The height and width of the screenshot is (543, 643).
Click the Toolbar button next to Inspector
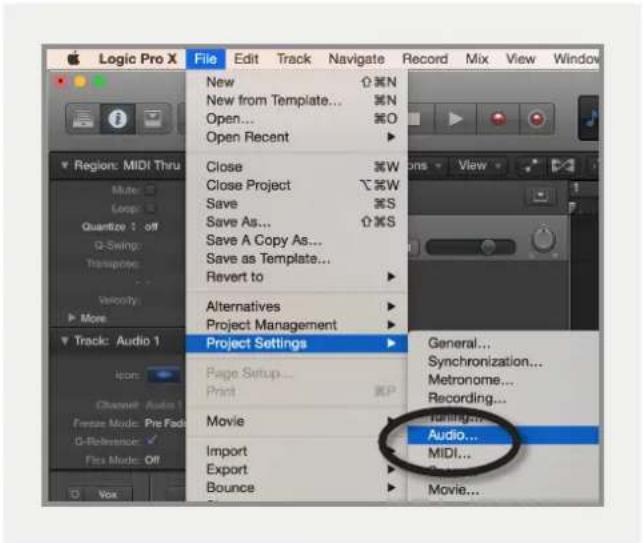[153, 119]
